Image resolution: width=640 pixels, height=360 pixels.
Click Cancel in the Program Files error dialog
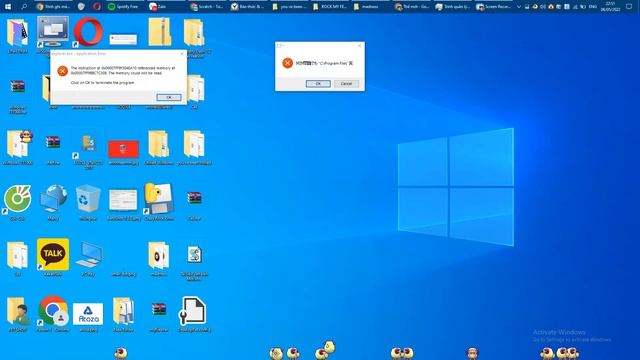coord(346,83)
